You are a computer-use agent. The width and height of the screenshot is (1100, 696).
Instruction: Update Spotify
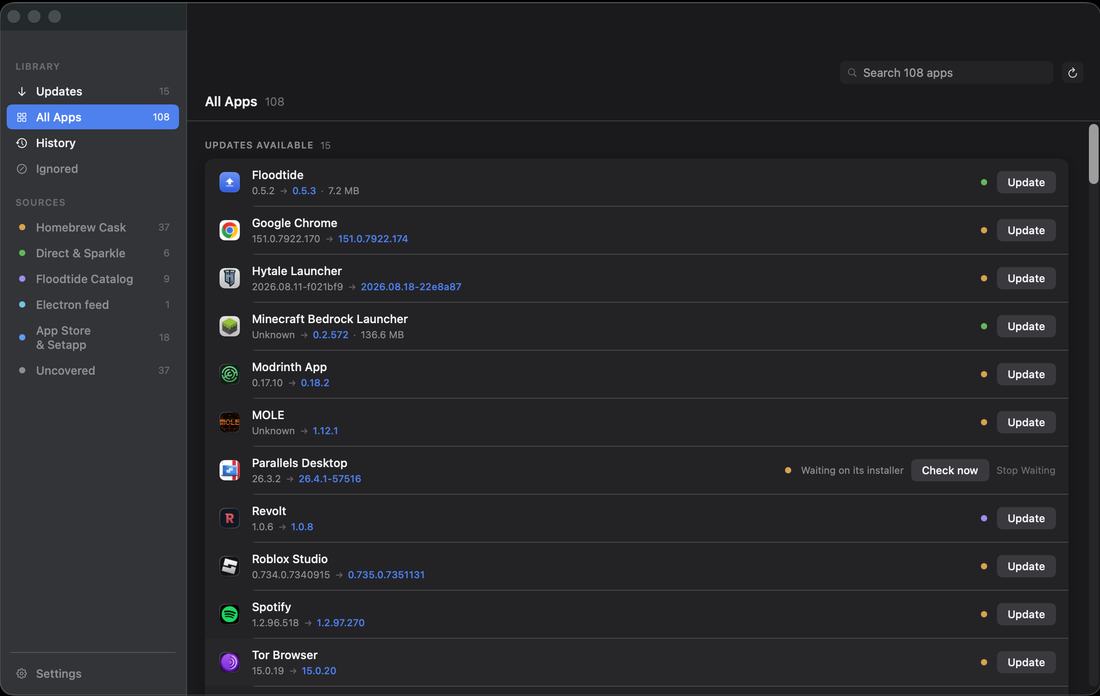(x=1026, y=615)
